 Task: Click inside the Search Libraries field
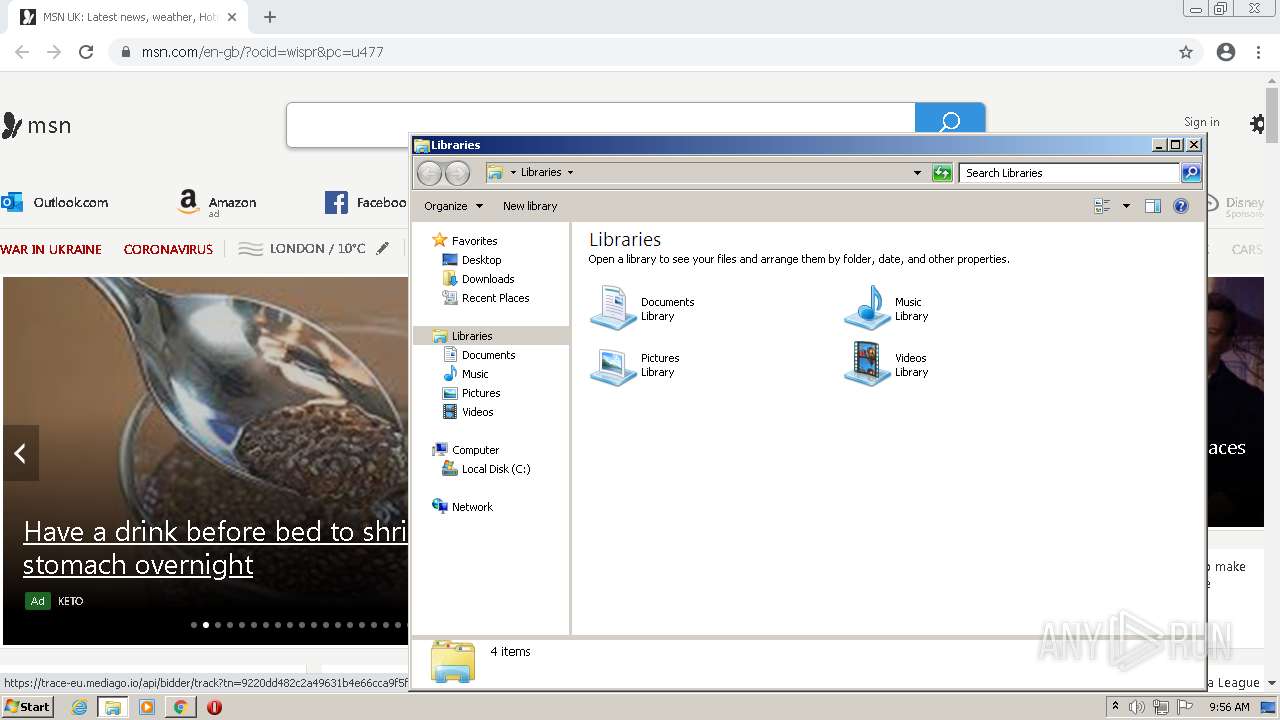1069,173
